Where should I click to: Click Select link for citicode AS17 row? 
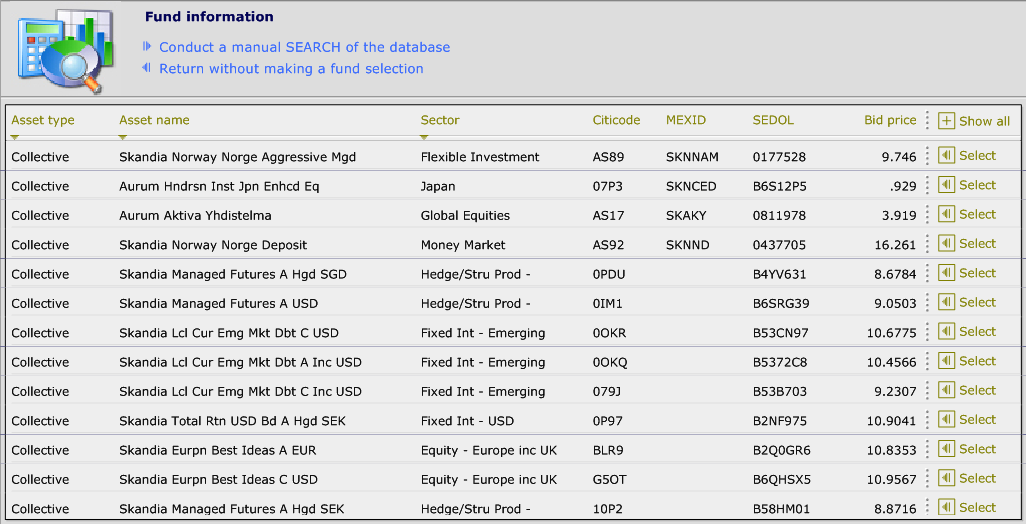tap(978, 215)
